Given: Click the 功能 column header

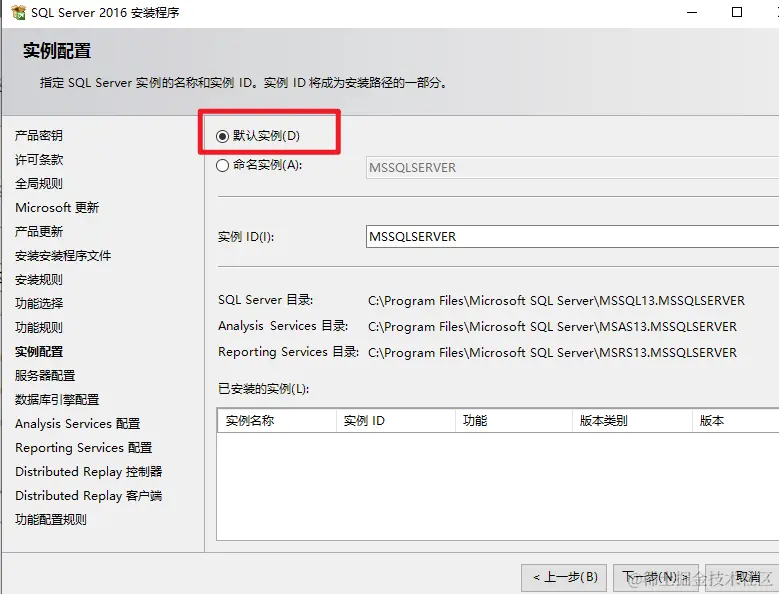Looking at the screenshot, I should click(514, 421).
